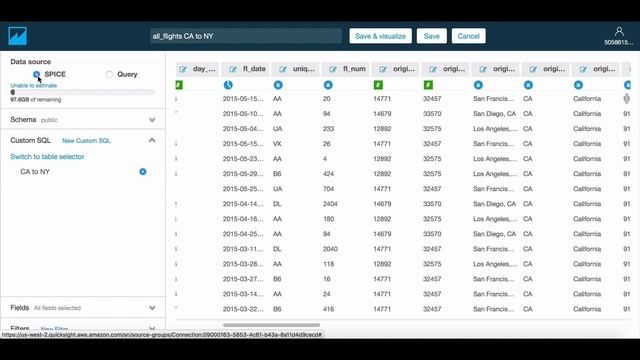Image resolution: width=640 pixels, height=360 pixels.
Task: Edit the day_ column pencil icon
Action: pos(183,69)
